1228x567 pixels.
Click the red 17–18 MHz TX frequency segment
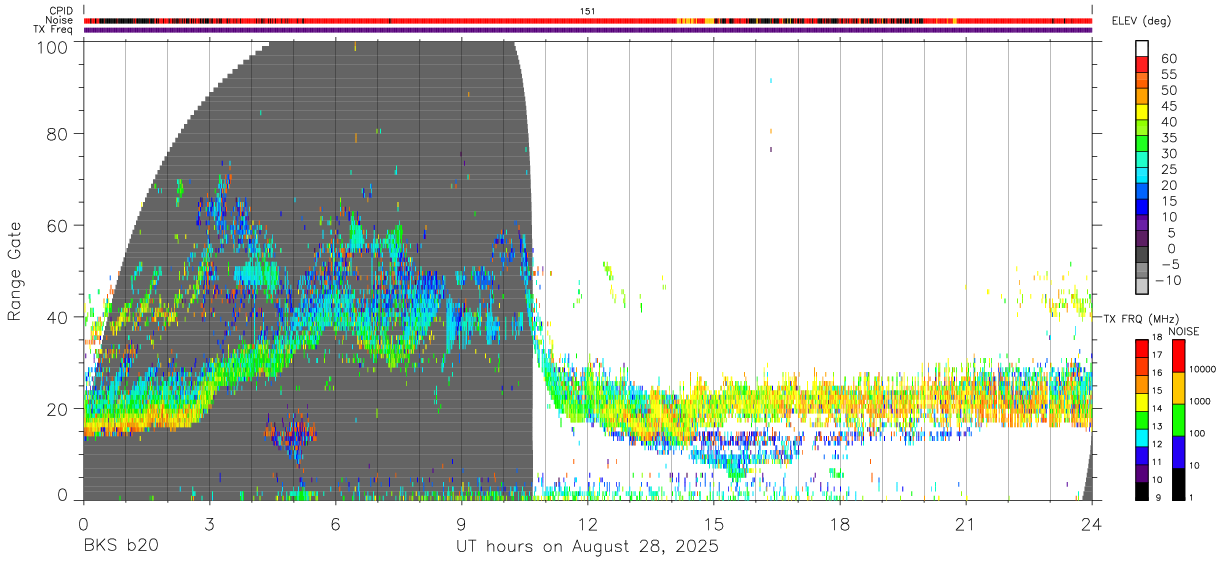pos(1142,348)
